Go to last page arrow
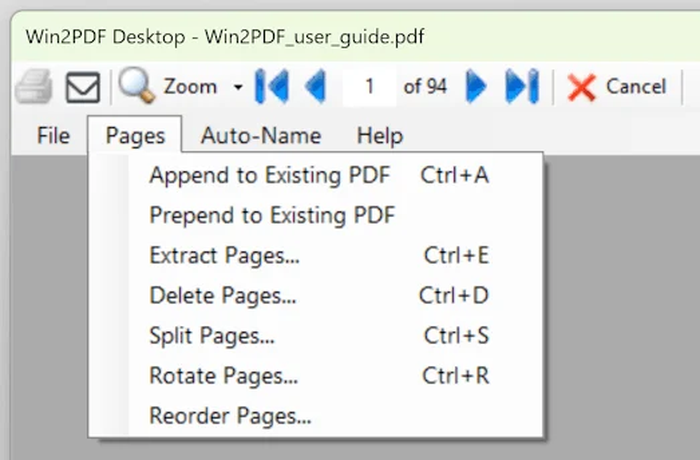The width and height of the screenshot is (700, 460). [x=522, y=86]
